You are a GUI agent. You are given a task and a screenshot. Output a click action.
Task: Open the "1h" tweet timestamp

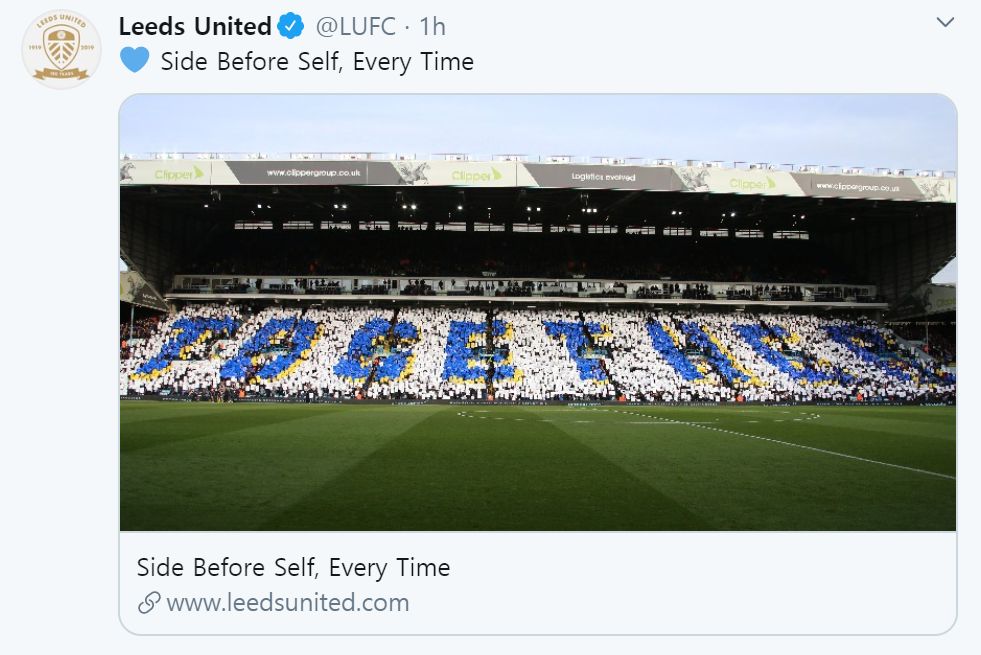pos(431,26)
